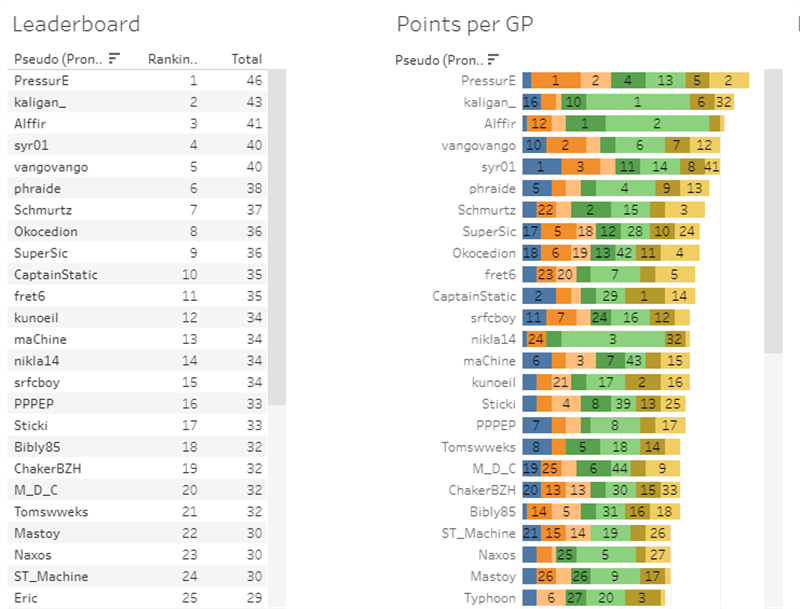The width and height of the screenshot is (800, 609).
Task: Select the dark green segment labeled 27 in Typhoon bar
Action: coord(574,598)
